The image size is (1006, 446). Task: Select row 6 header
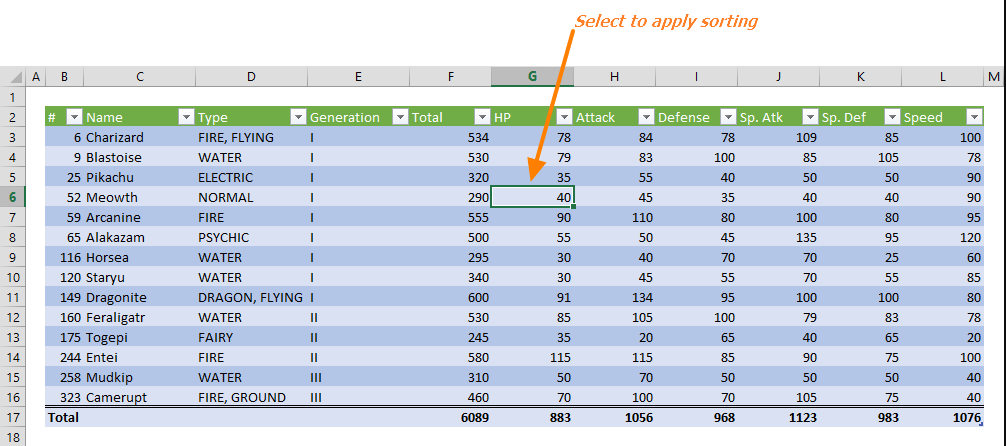(13, 197)
